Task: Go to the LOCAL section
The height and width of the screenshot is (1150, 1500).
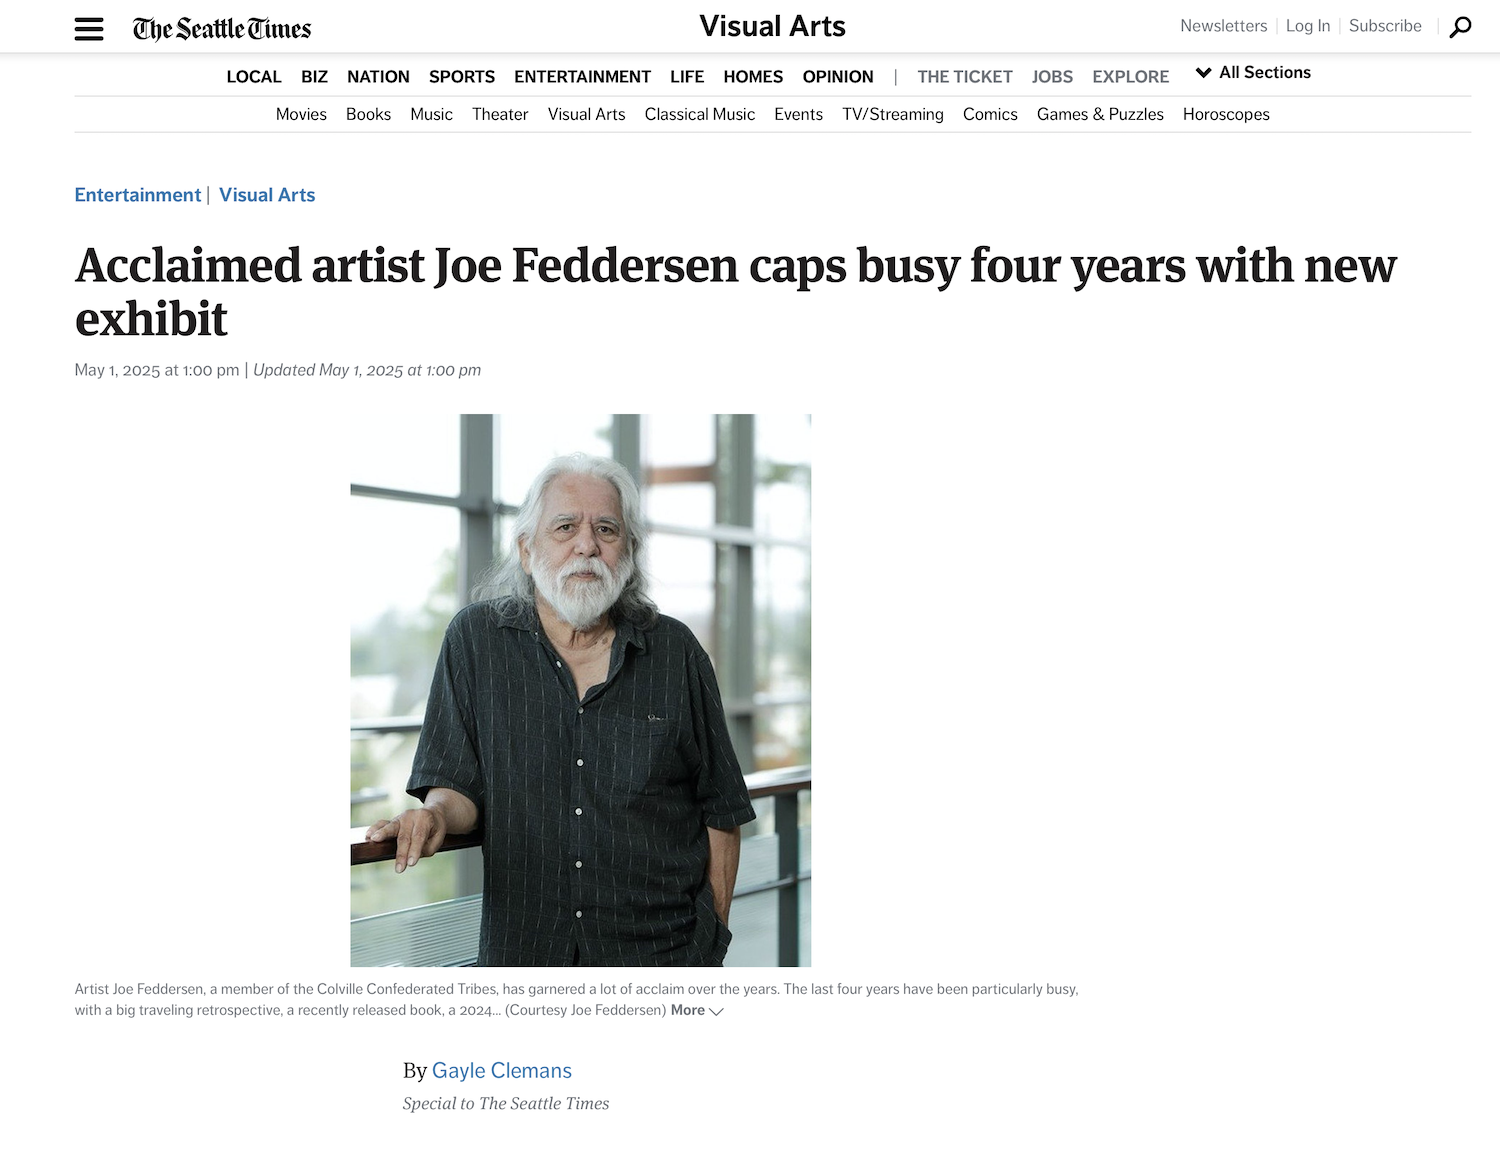Action: point(254,77)
